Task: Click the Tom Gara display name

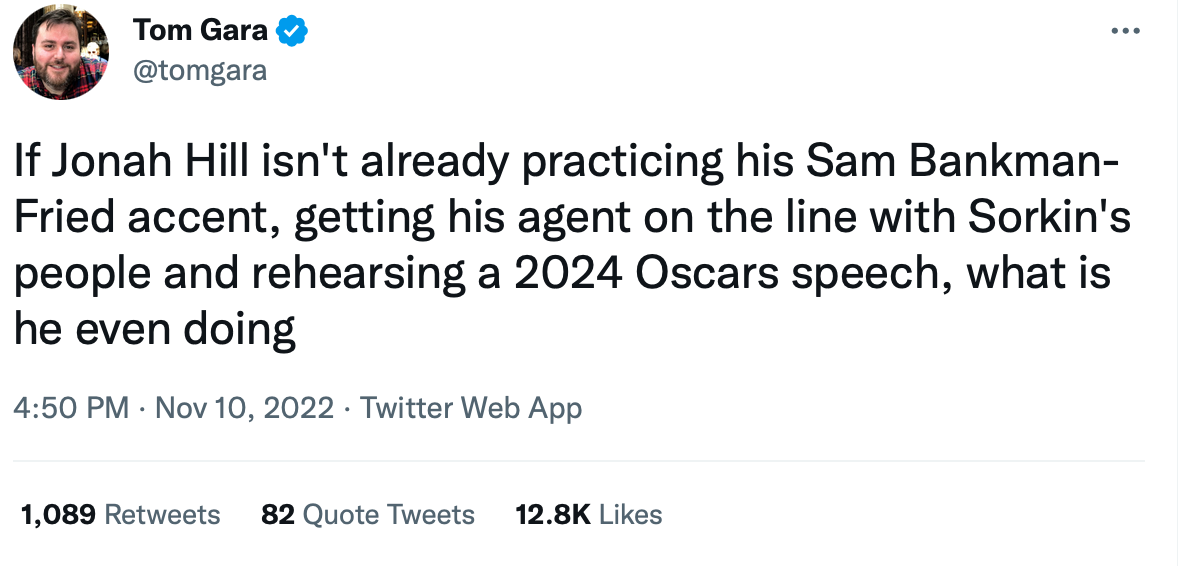Action: (200, 32)
